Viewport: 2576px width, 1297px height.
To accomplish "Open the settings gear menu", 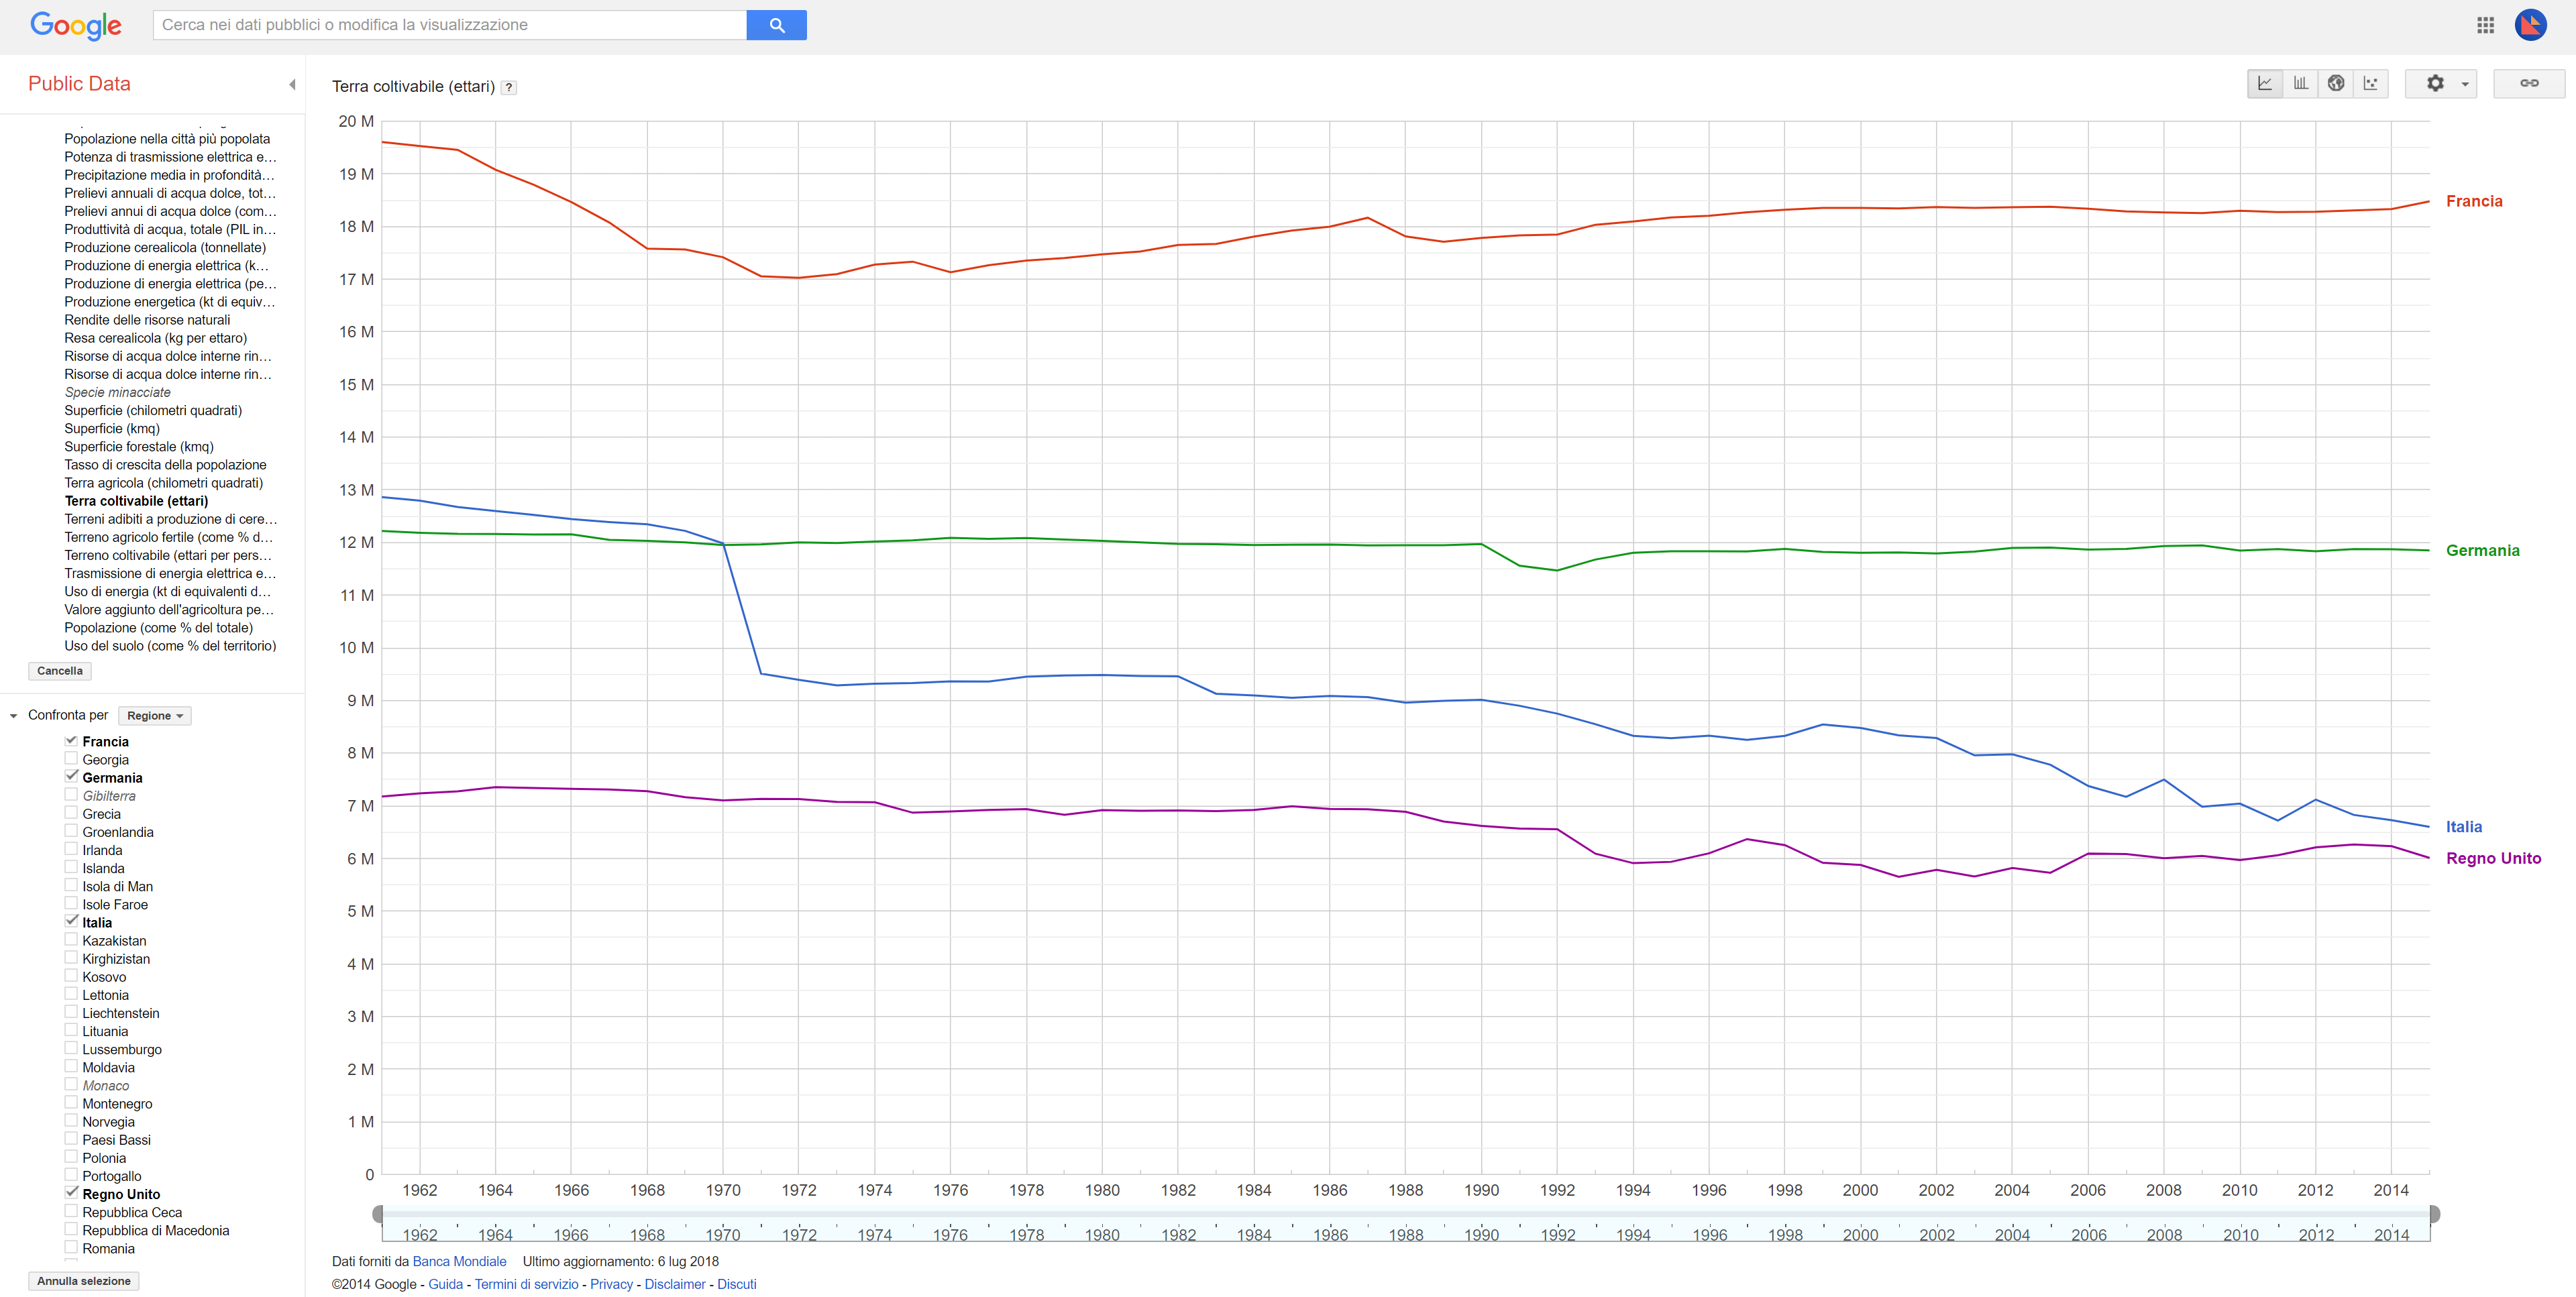I will click(2441, 84).
